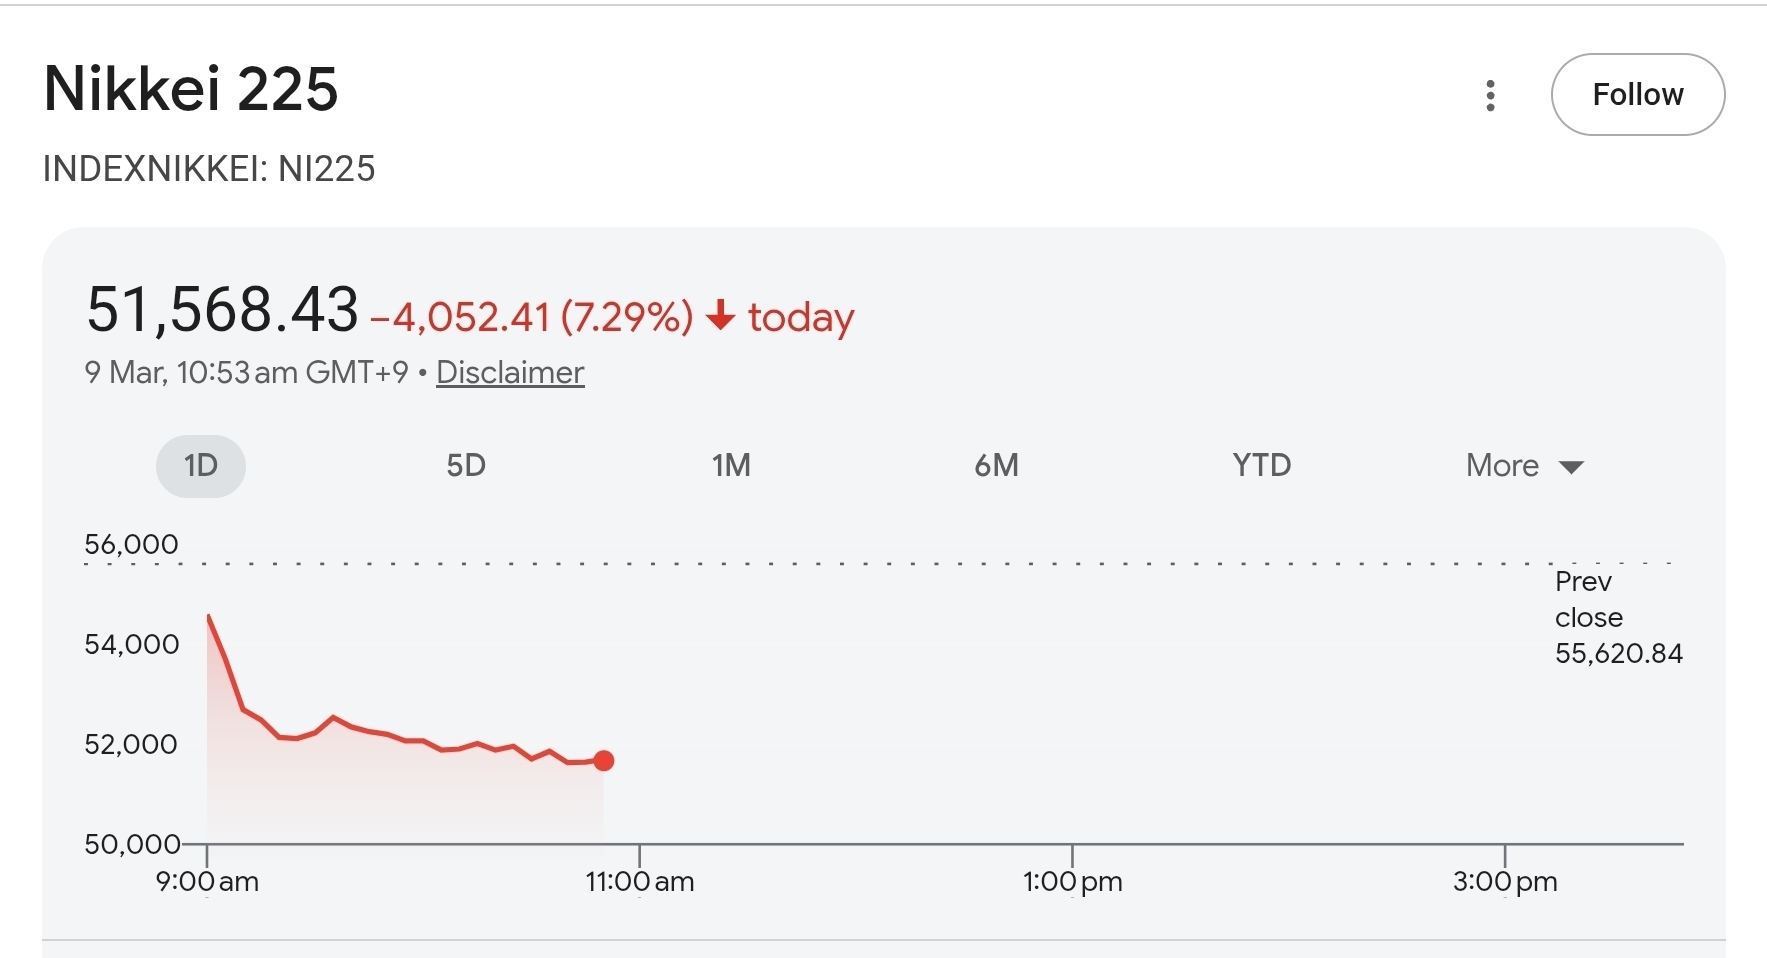Click the red down arrow beside today
1767x958 pixels.
[x=720, y=316]
